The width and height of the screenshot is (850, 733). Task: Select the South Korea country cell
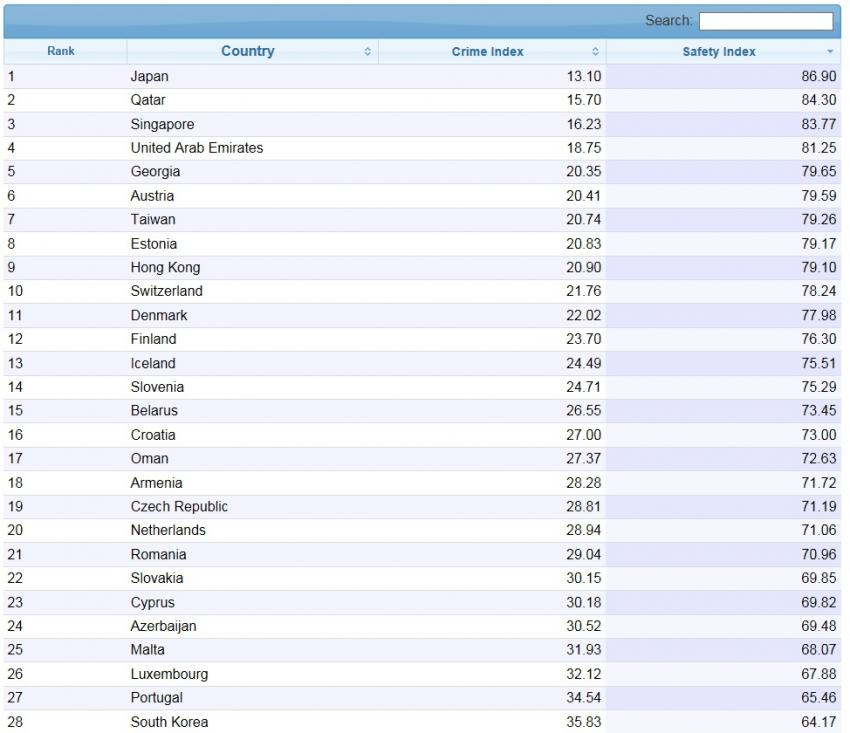point(253,722)
